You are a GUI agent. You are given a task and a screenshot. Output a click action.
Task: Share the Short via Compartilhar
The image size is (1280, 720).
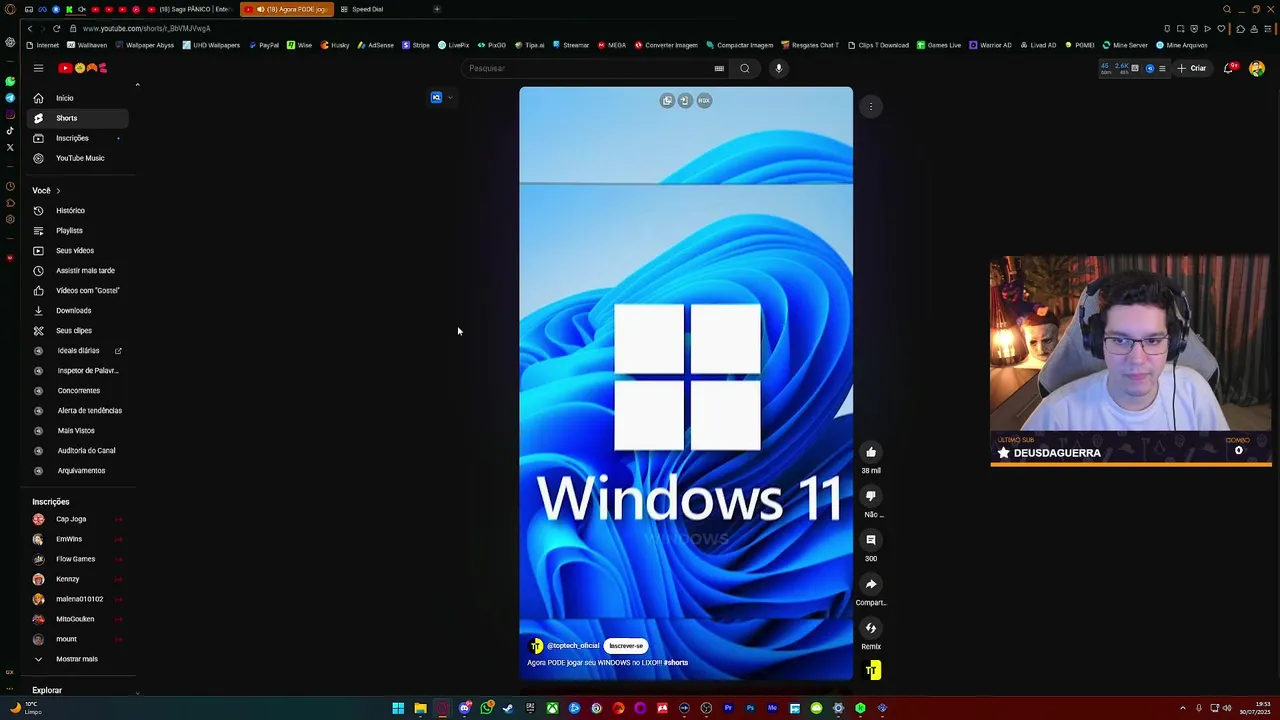pyautogui.click(x=871, y=584)
